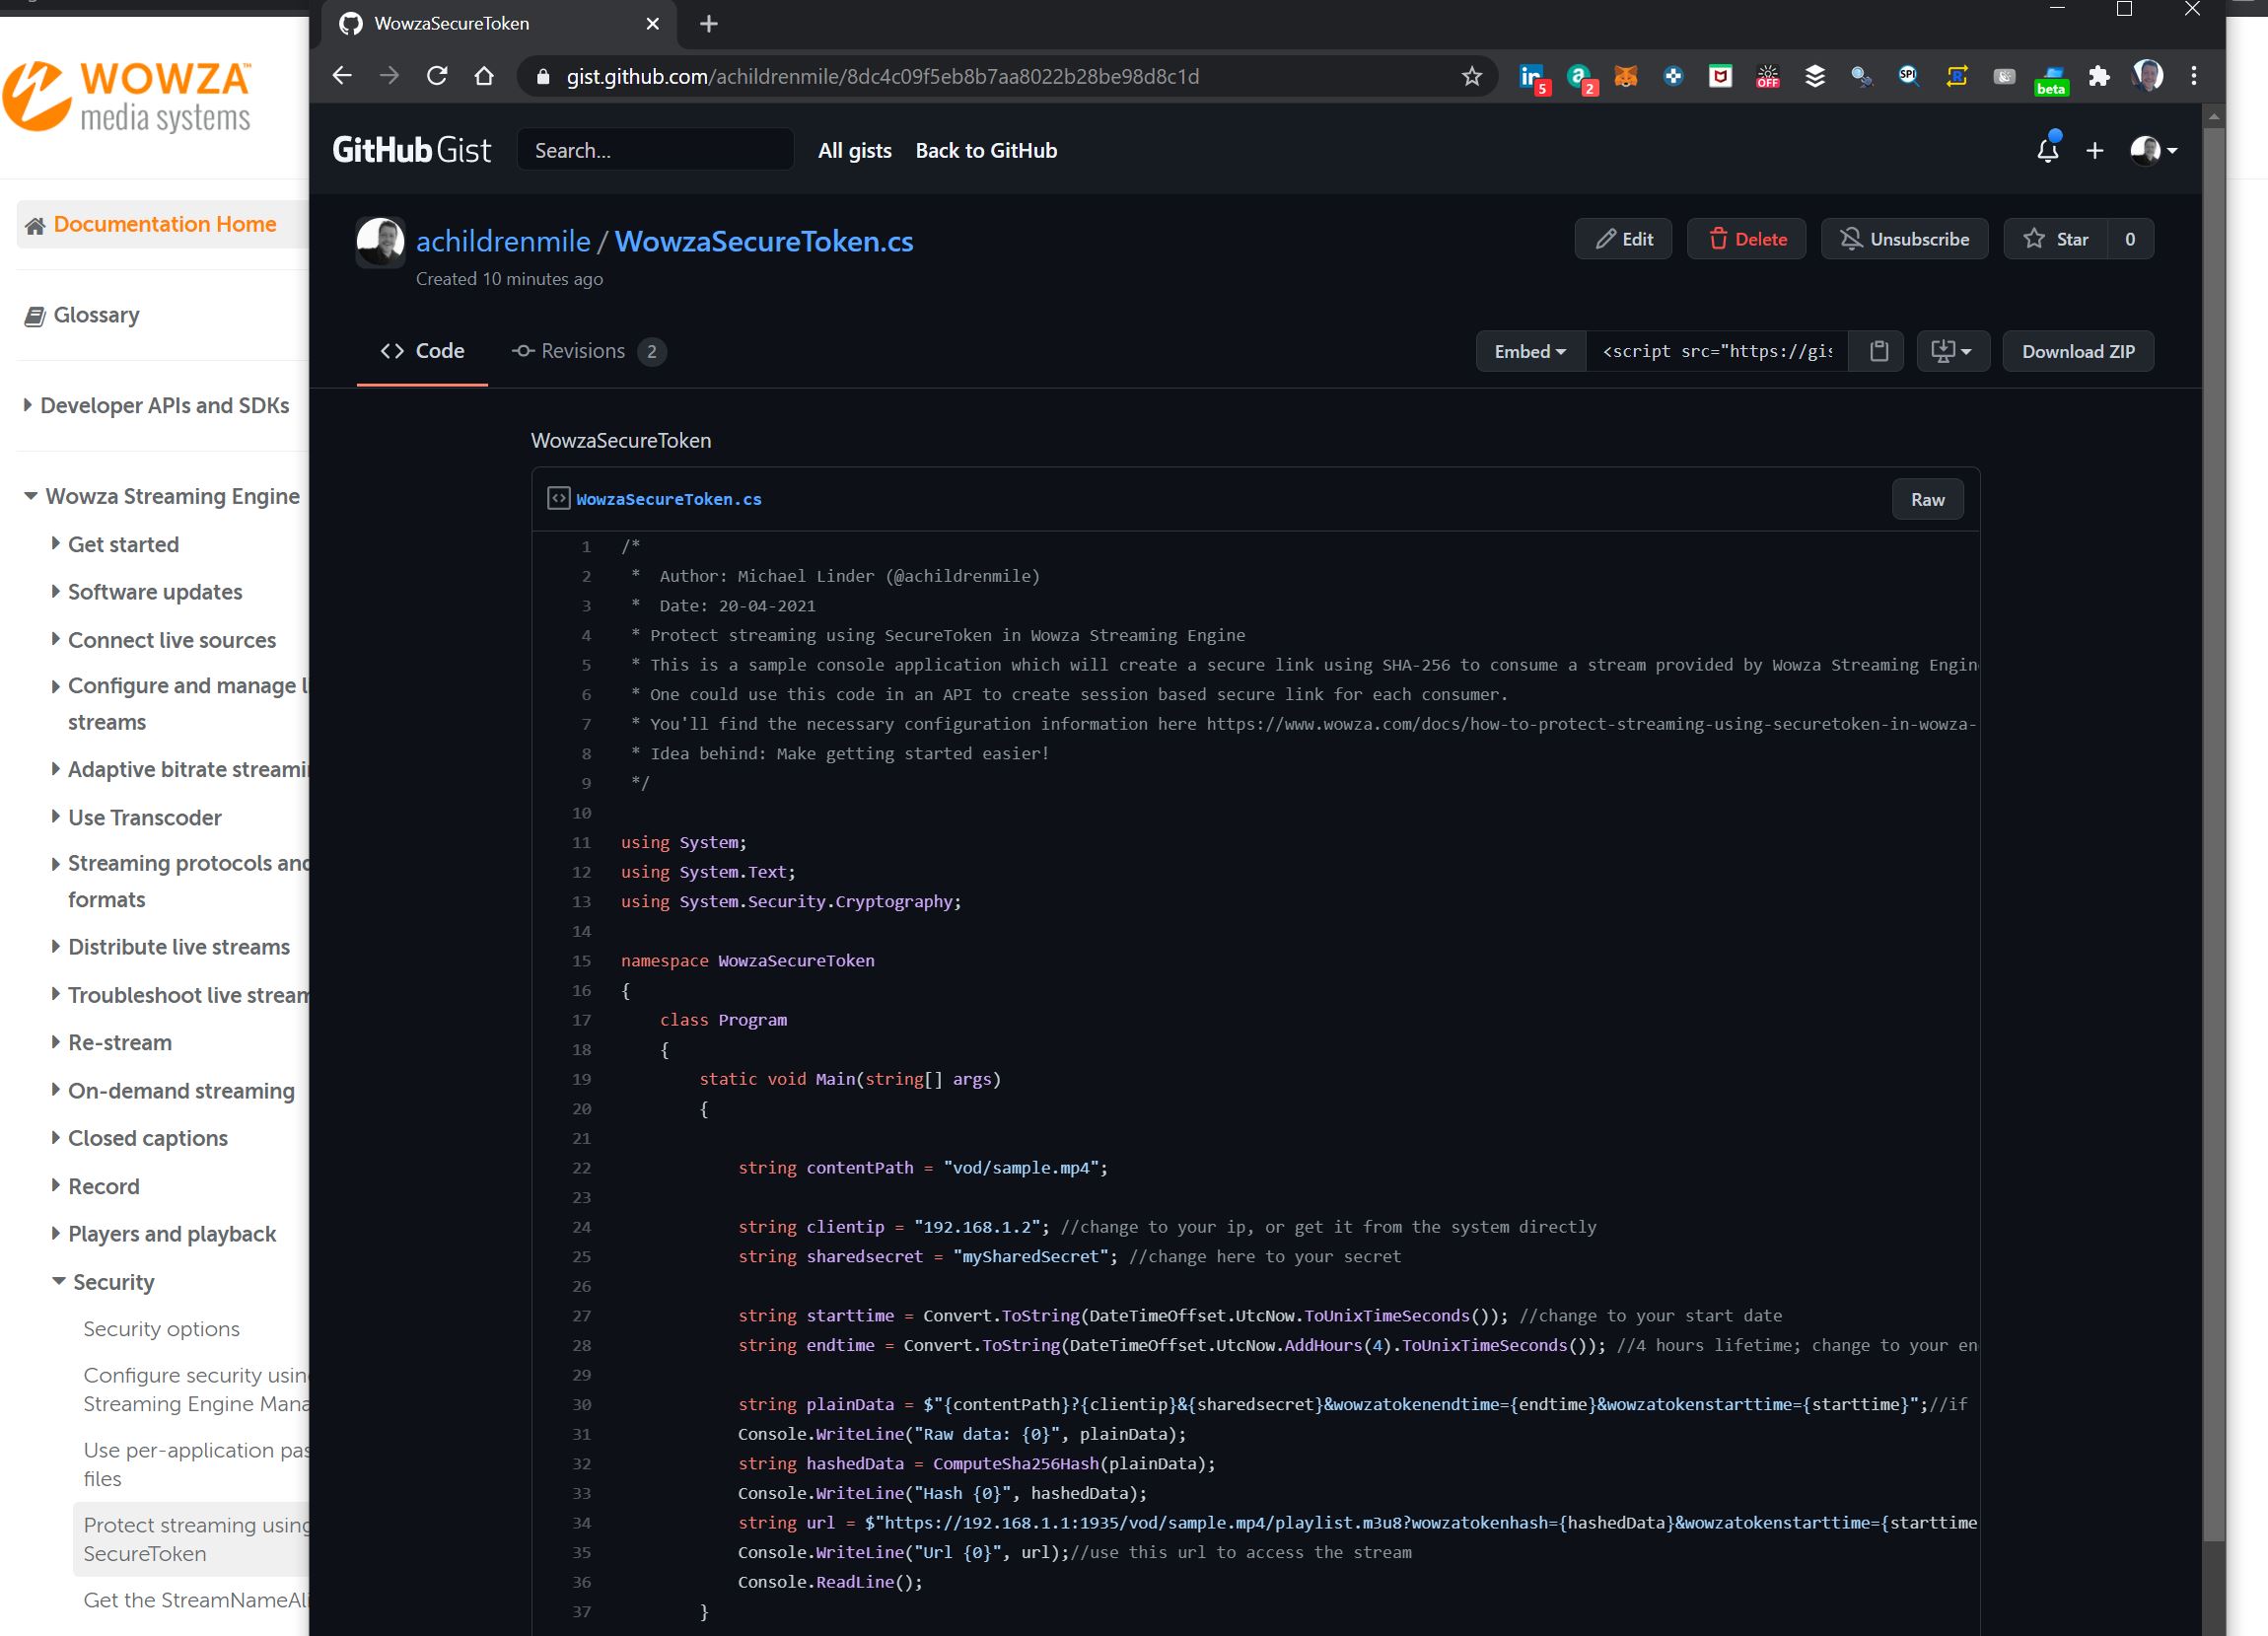Screen dimensions: 2268x1636
Task: Open the desktop download dropdown
Action: point(1952,351)
